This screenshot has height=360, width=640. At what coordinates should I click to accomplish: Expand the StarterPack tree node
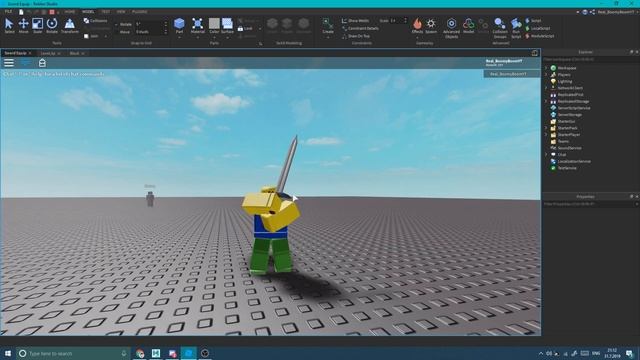(546, 128)
